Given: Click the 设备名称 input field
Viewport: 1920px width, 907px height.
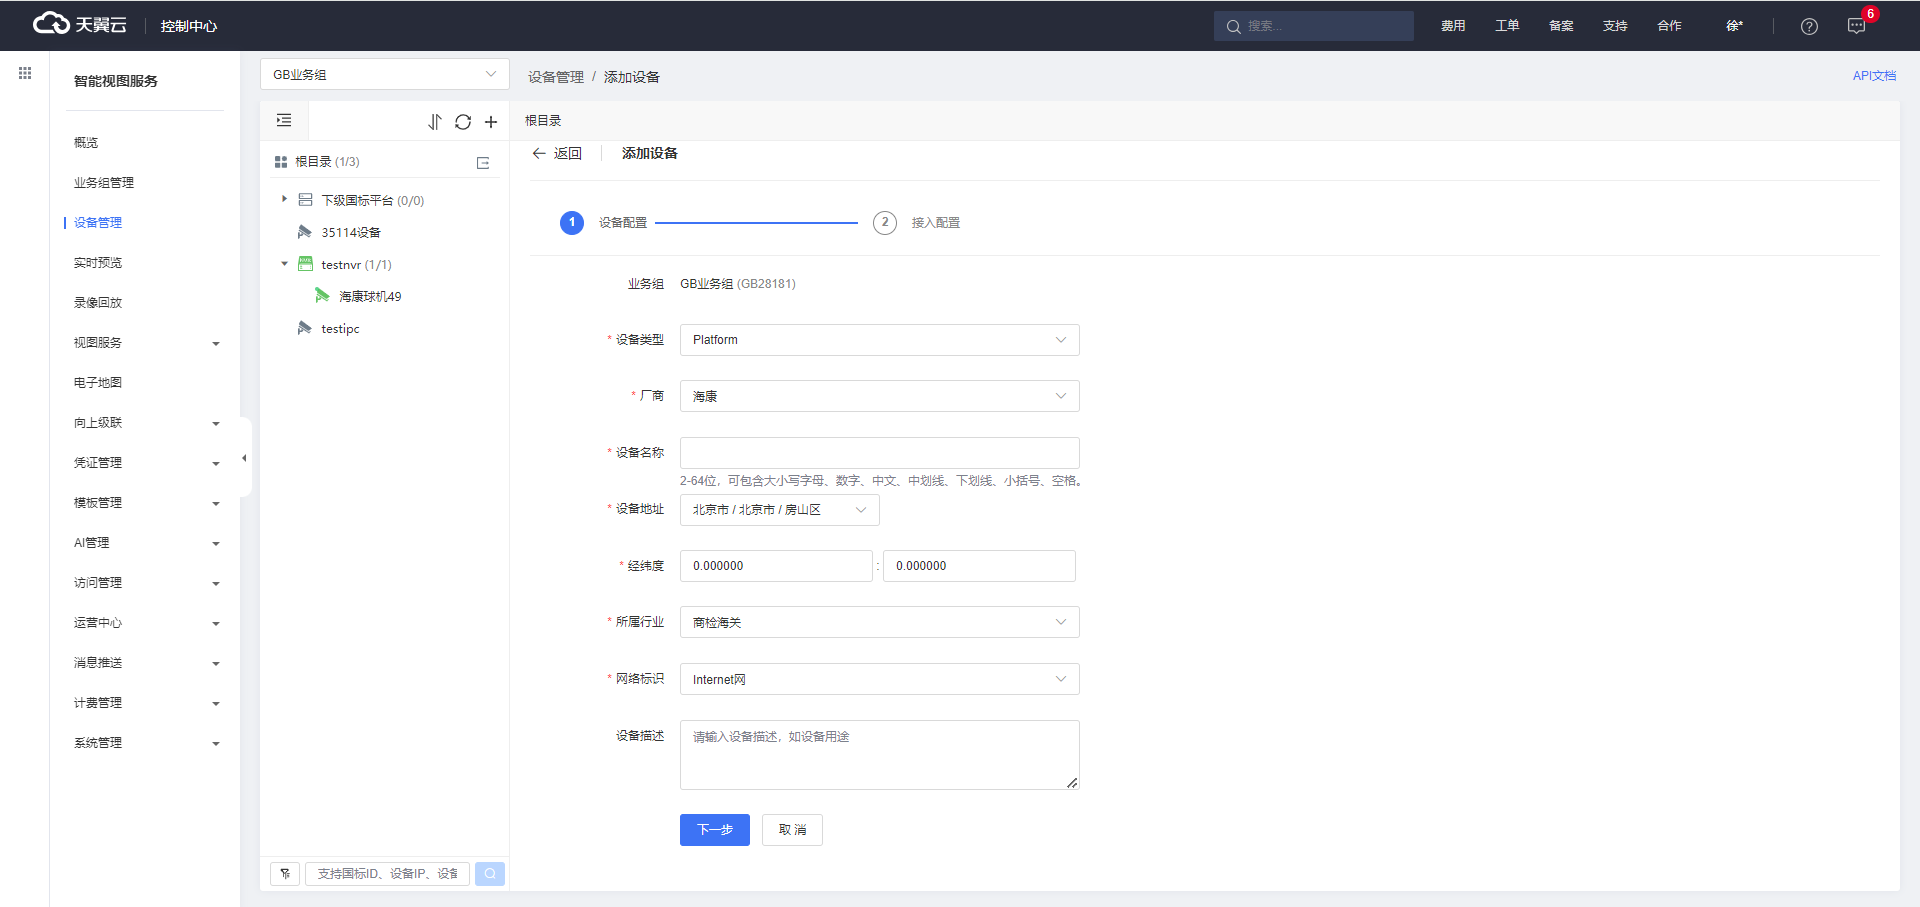Looking at the screenshot, I should (879, 453).
